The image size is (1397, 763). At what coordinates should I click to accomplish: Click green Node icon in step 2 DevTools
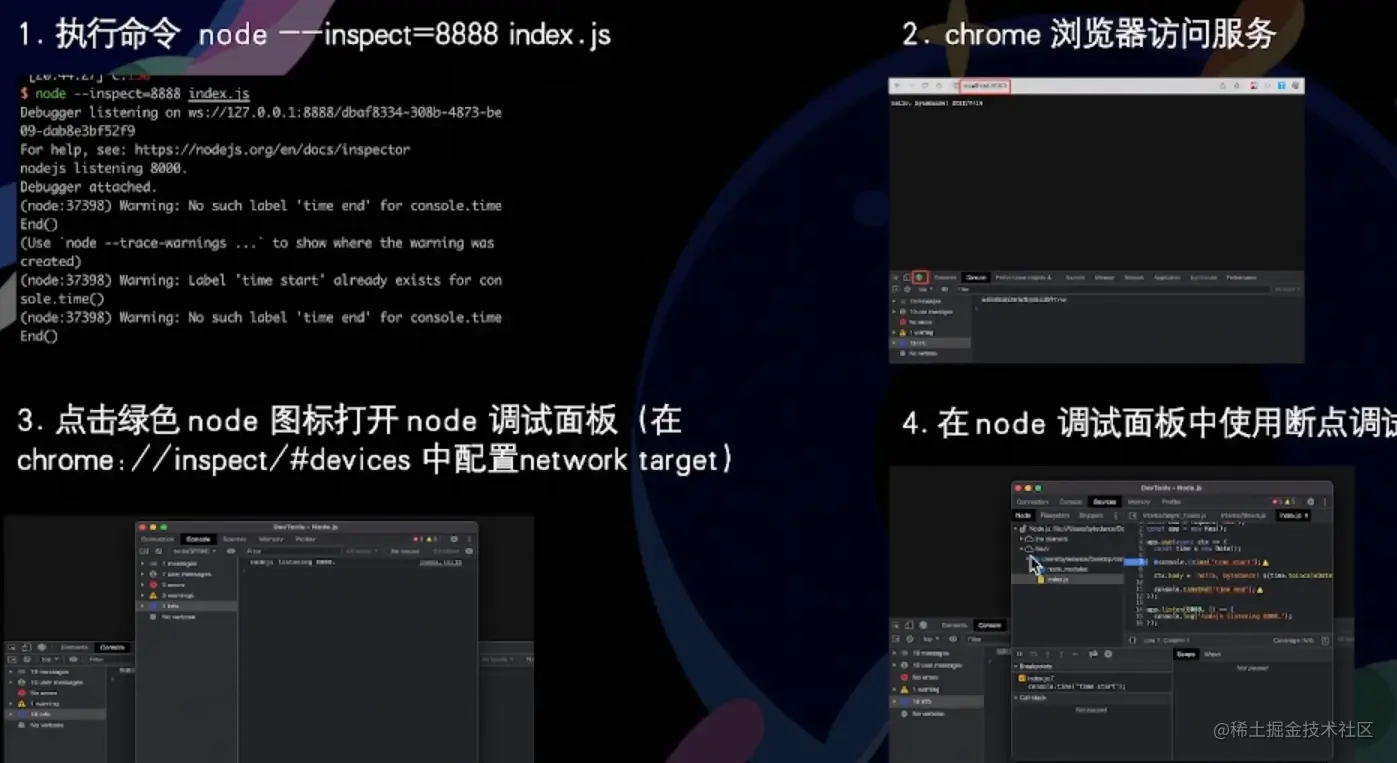920,277
